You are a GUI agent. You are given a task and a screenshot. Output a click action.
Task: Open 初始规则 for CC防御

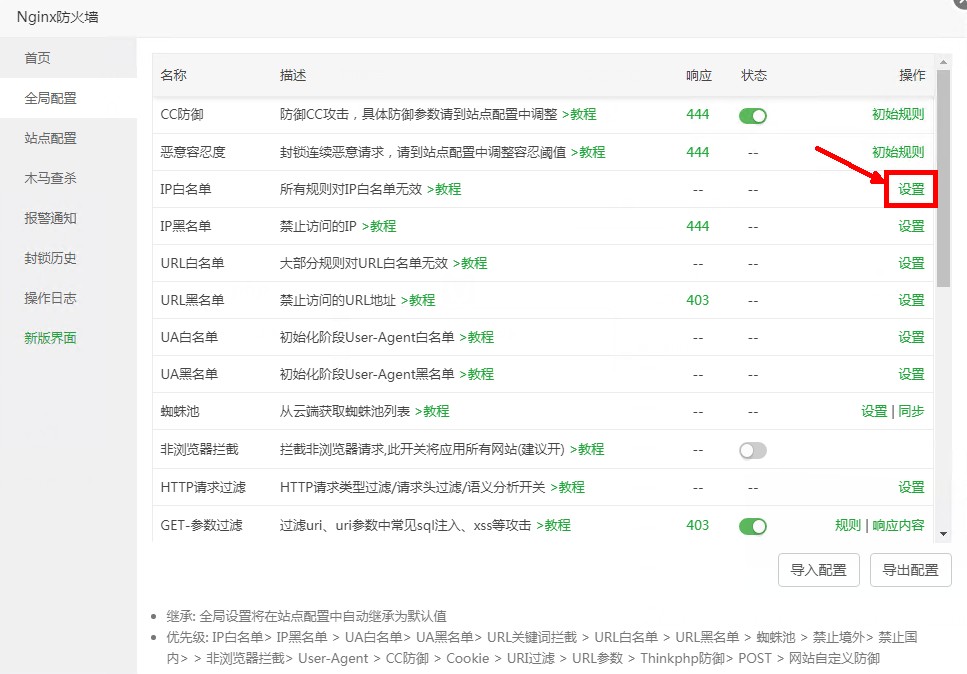point(897,115)
